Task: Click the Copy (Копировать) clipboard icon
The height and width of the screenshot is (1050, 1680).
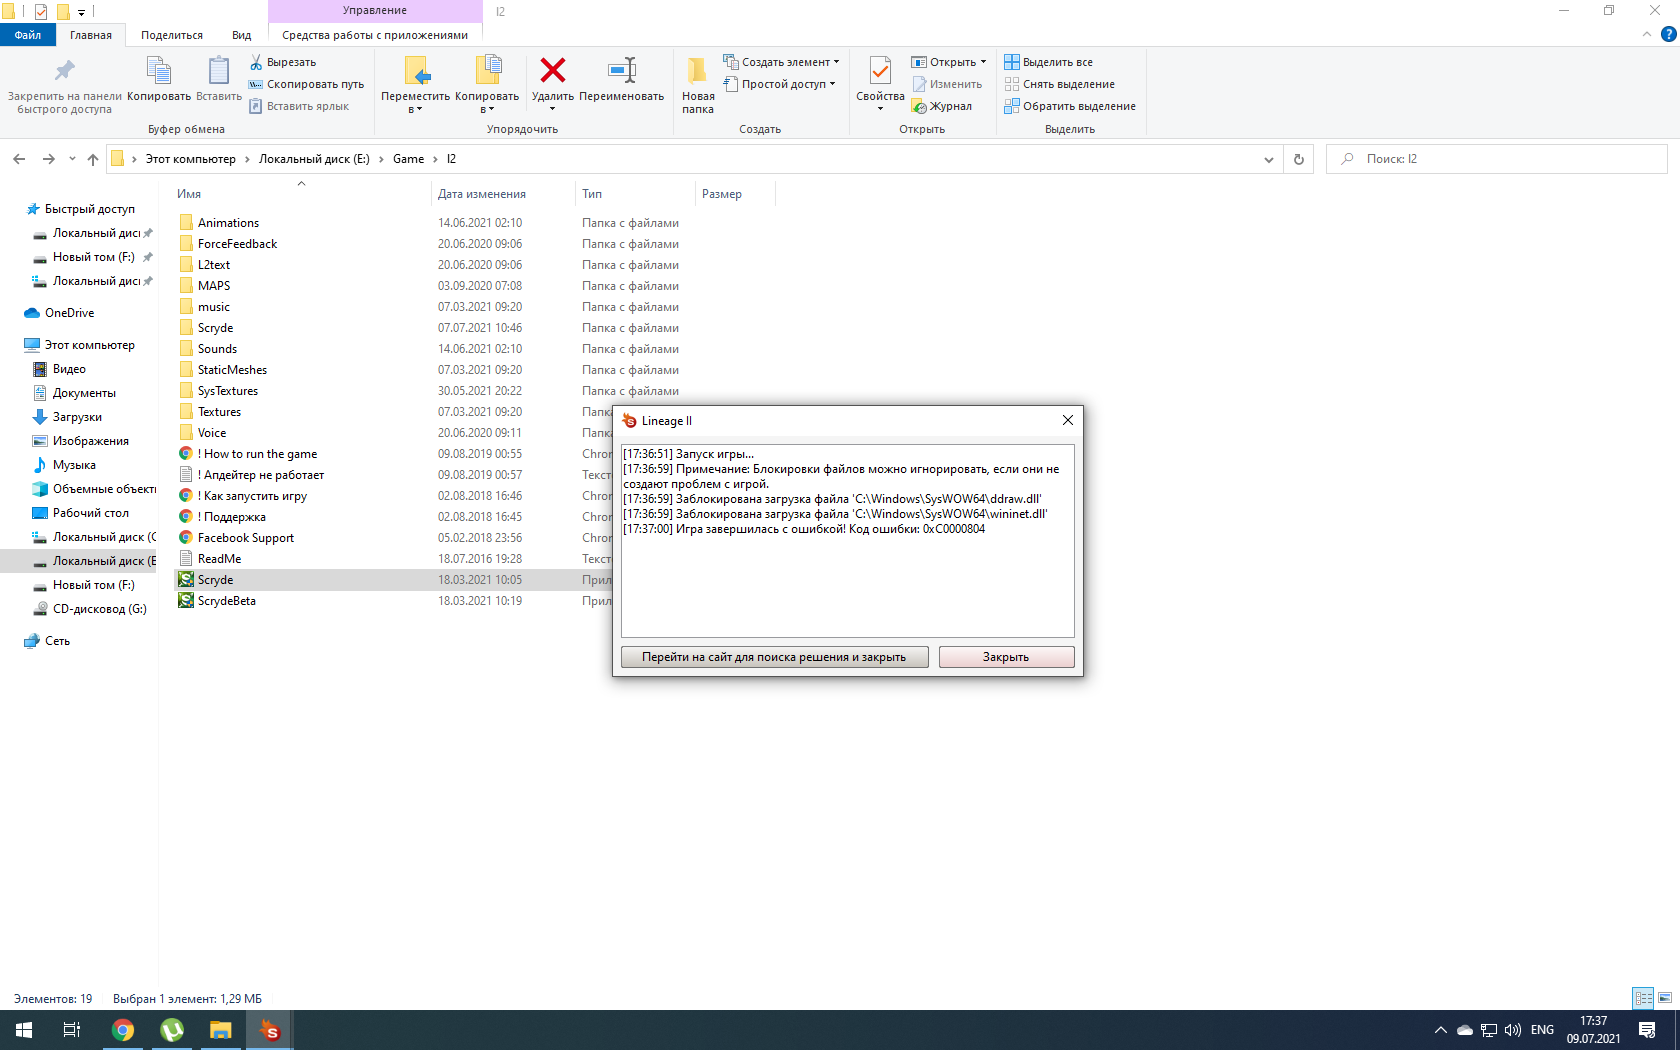Action: pyautogui.click(x=159, y=71)
